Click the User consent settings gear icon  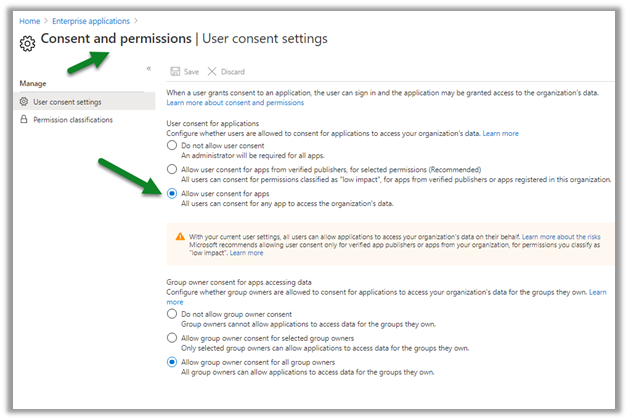(24, 101)
